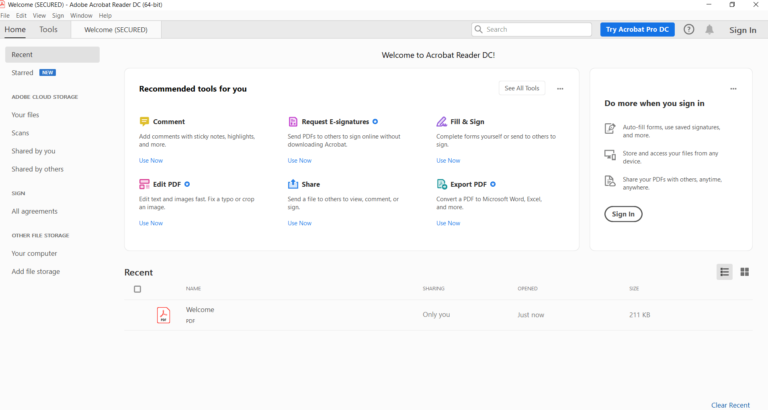768x410 pixels.
Task: Open All agreements
Action: pos(35,211)
